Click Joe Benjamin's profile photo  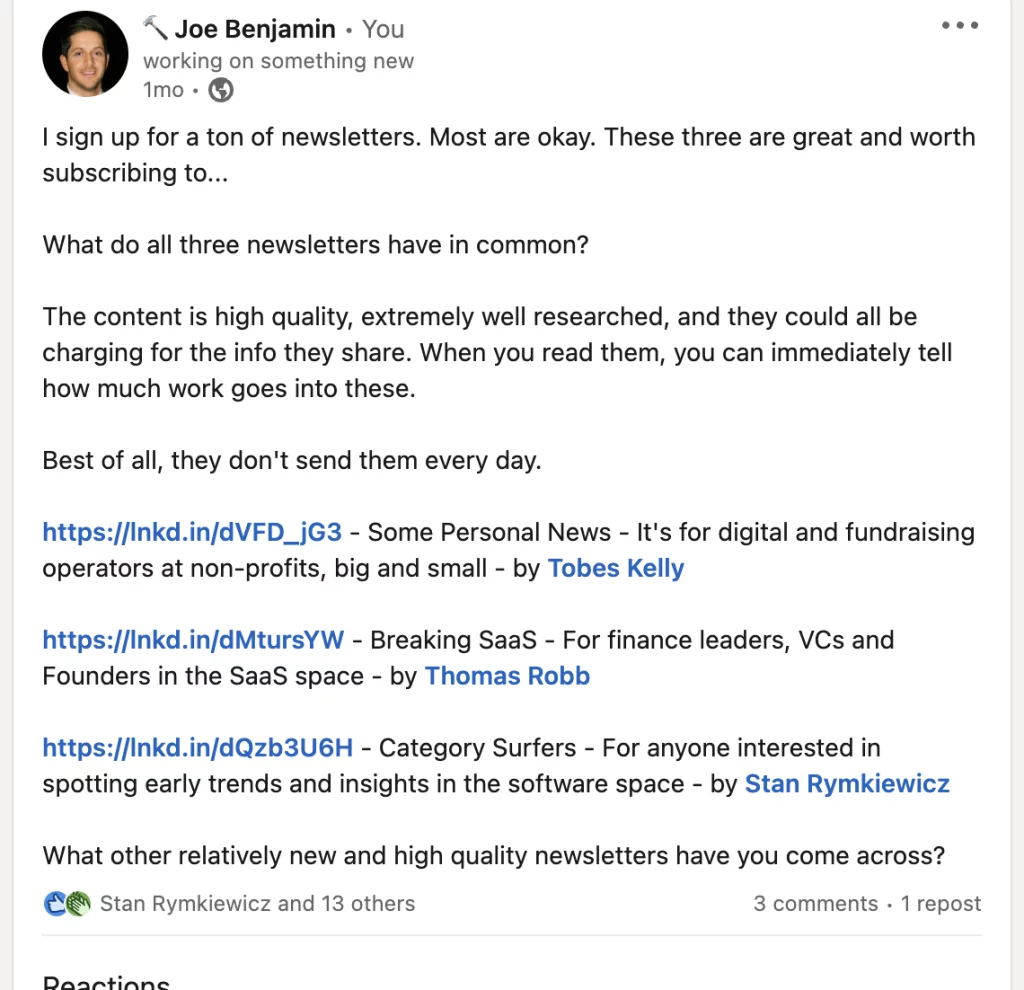click(85, 52)
